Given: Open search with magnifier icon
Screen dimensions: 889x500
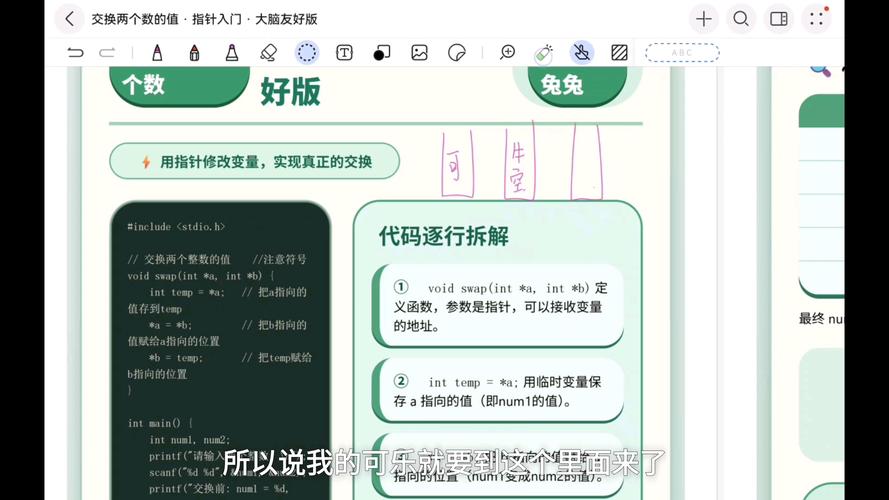Looking at the screenshot, I should pyautogui.click(x=740, y=19).
